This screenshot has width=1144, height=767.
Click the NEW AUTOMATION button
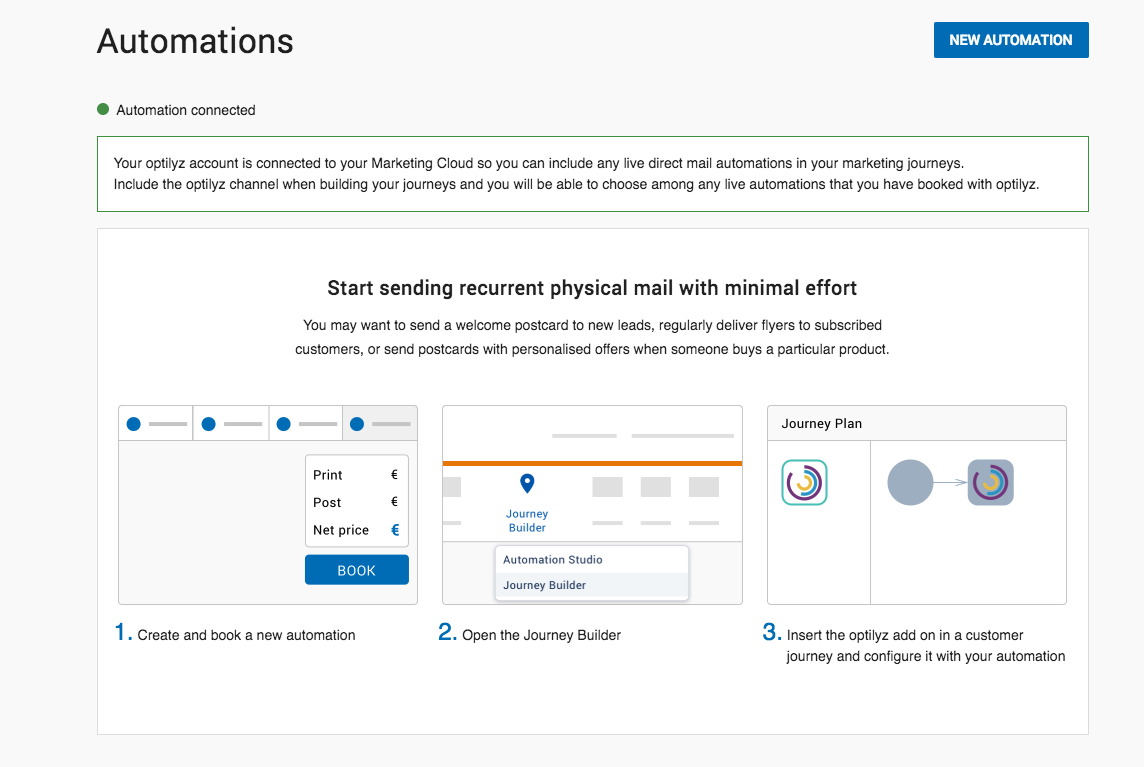tap(1010, 40)
